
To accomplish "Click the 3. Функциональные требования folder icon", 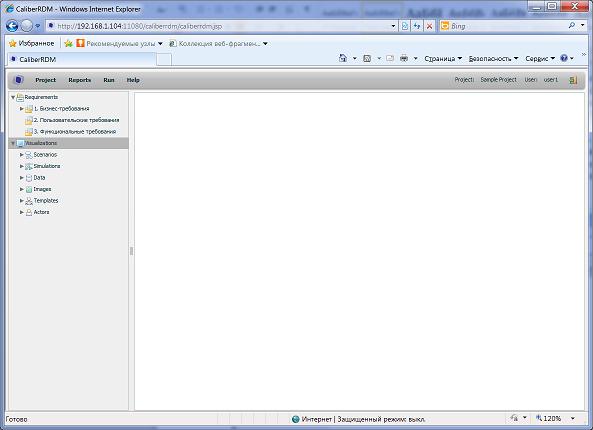I will (x=29, y=132).
